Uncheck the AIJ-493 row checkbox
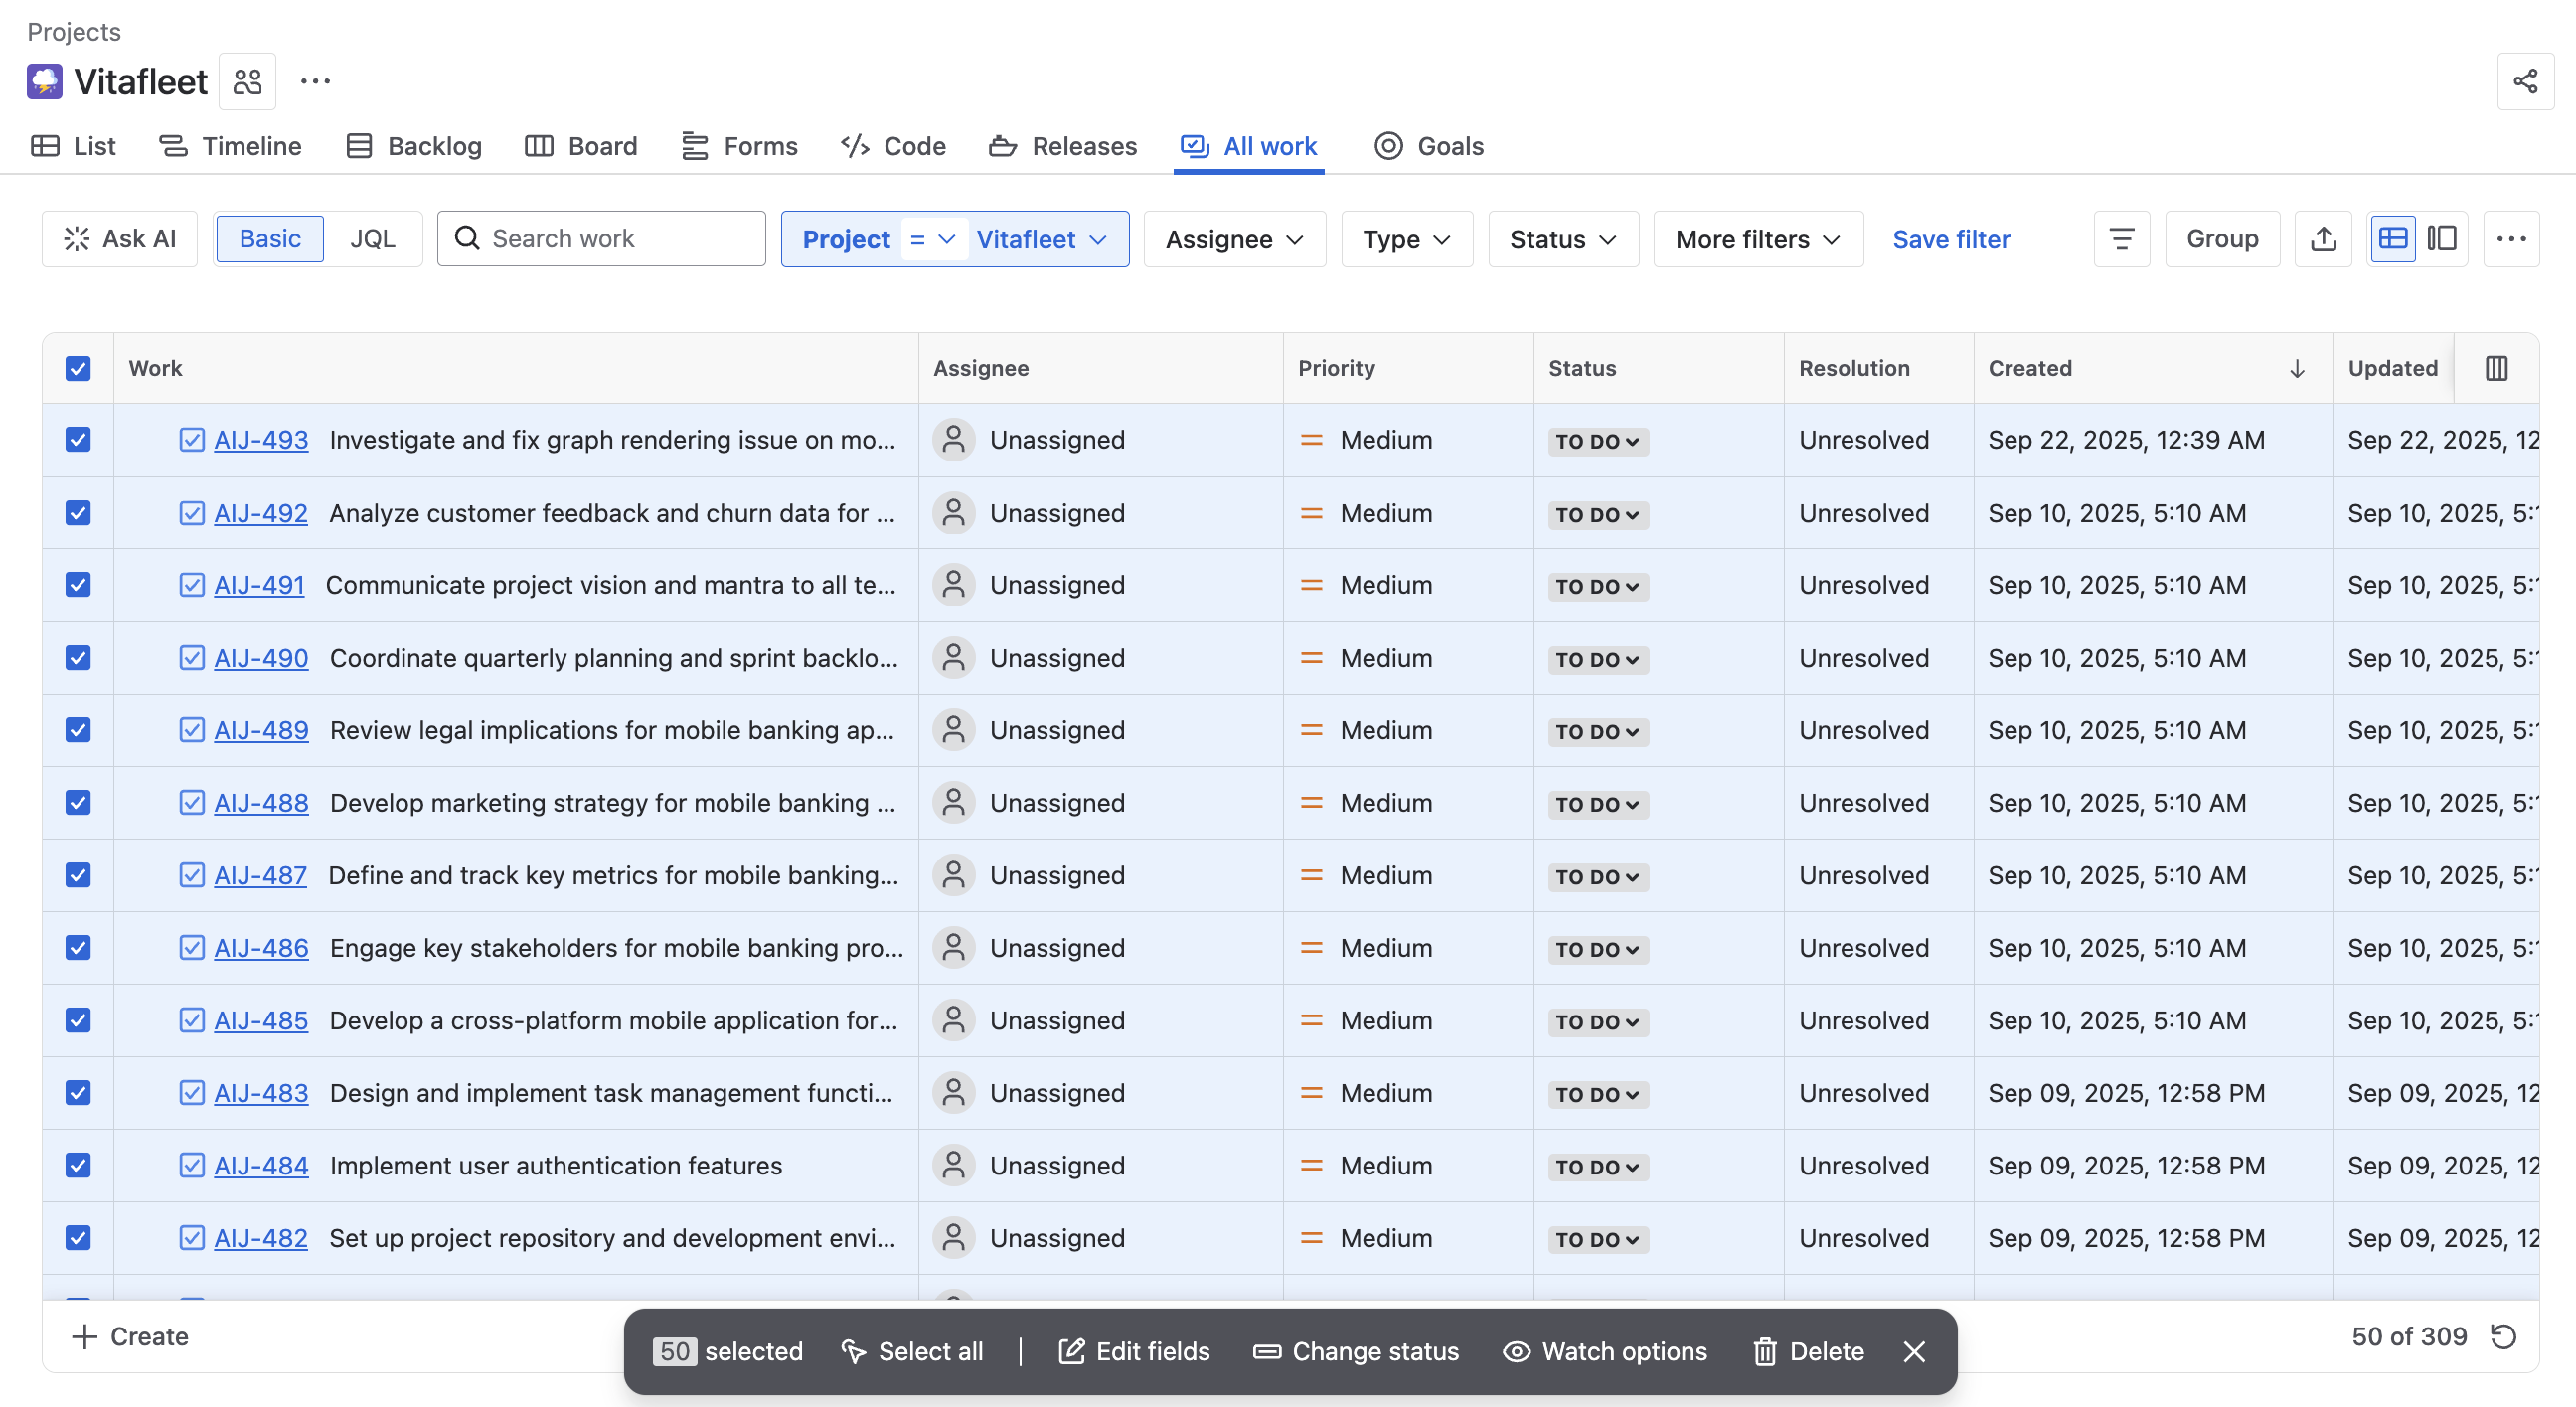The width and height of the screenshot is (2576, 1407). (78, 440)
